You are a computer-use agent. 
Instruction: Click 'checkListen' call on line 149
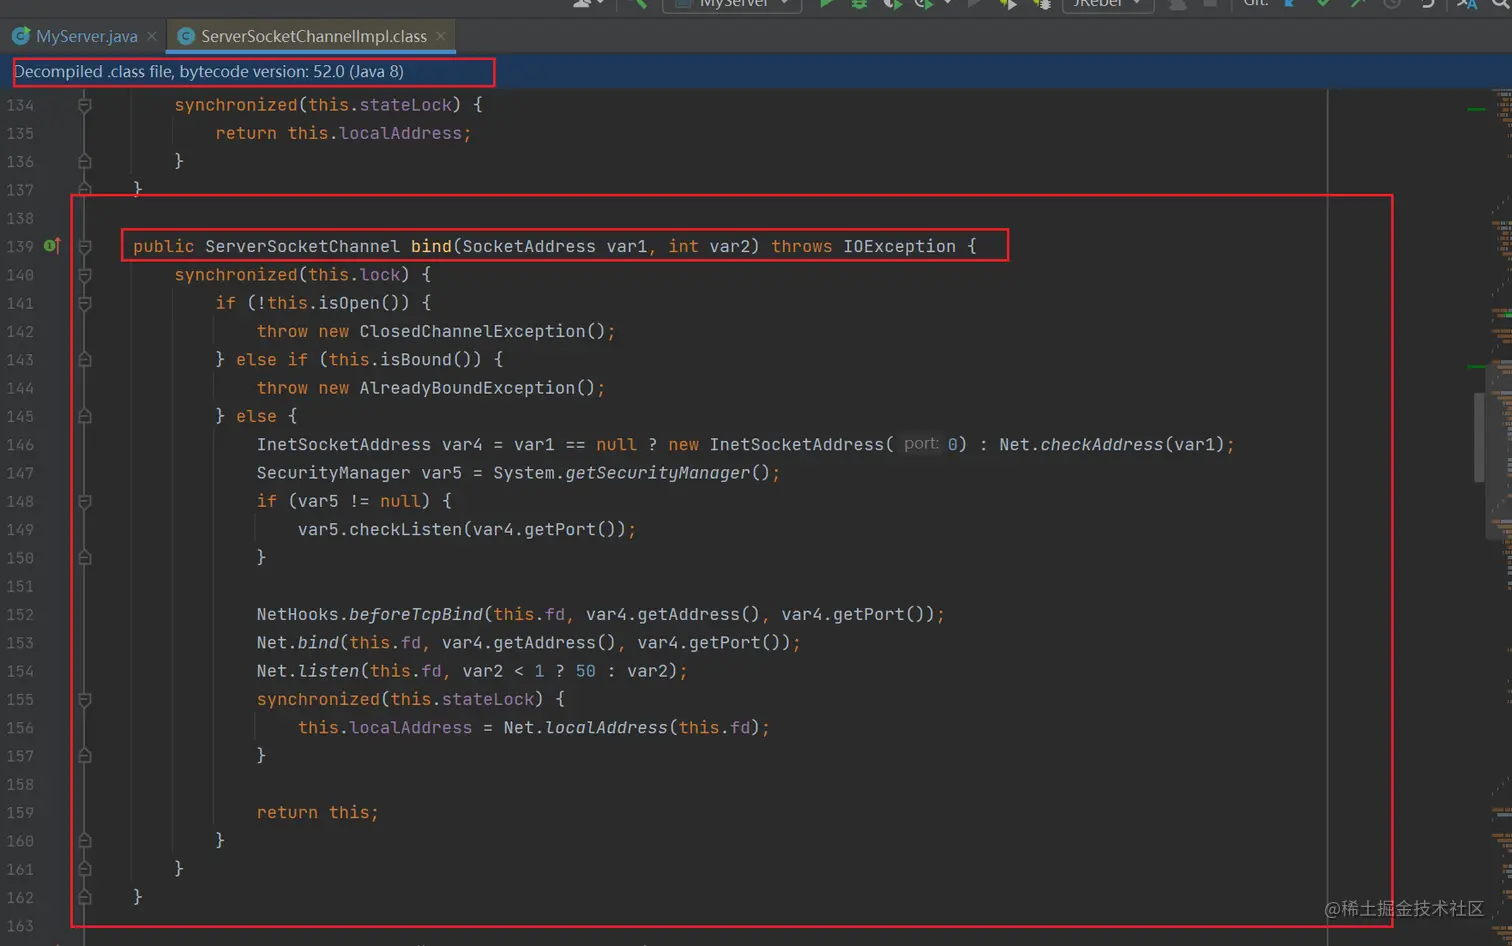(405, 529)
